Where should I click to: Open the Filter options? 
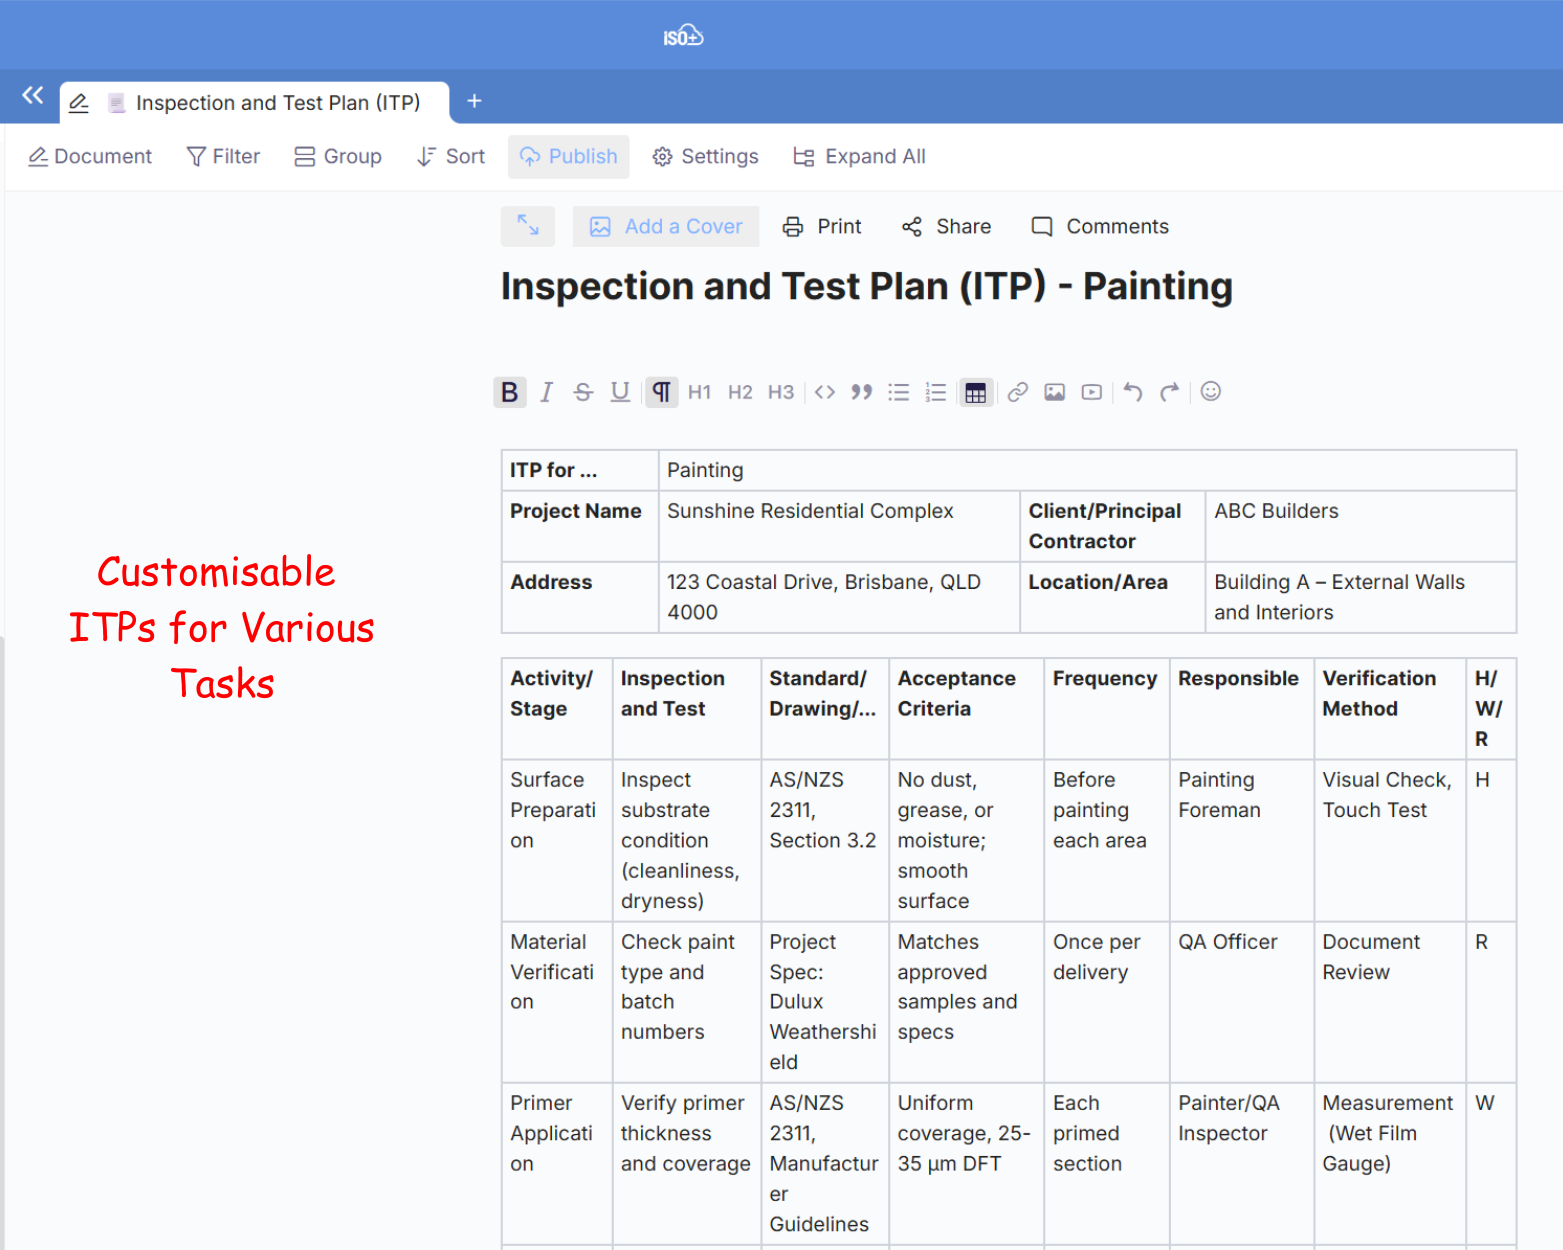[223, 157]
